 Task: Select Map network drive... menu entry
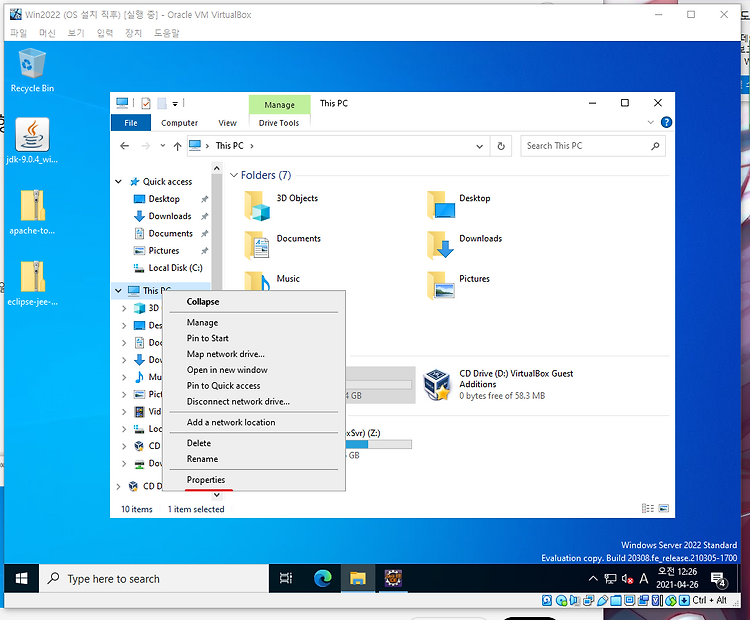tap(225, 354)
